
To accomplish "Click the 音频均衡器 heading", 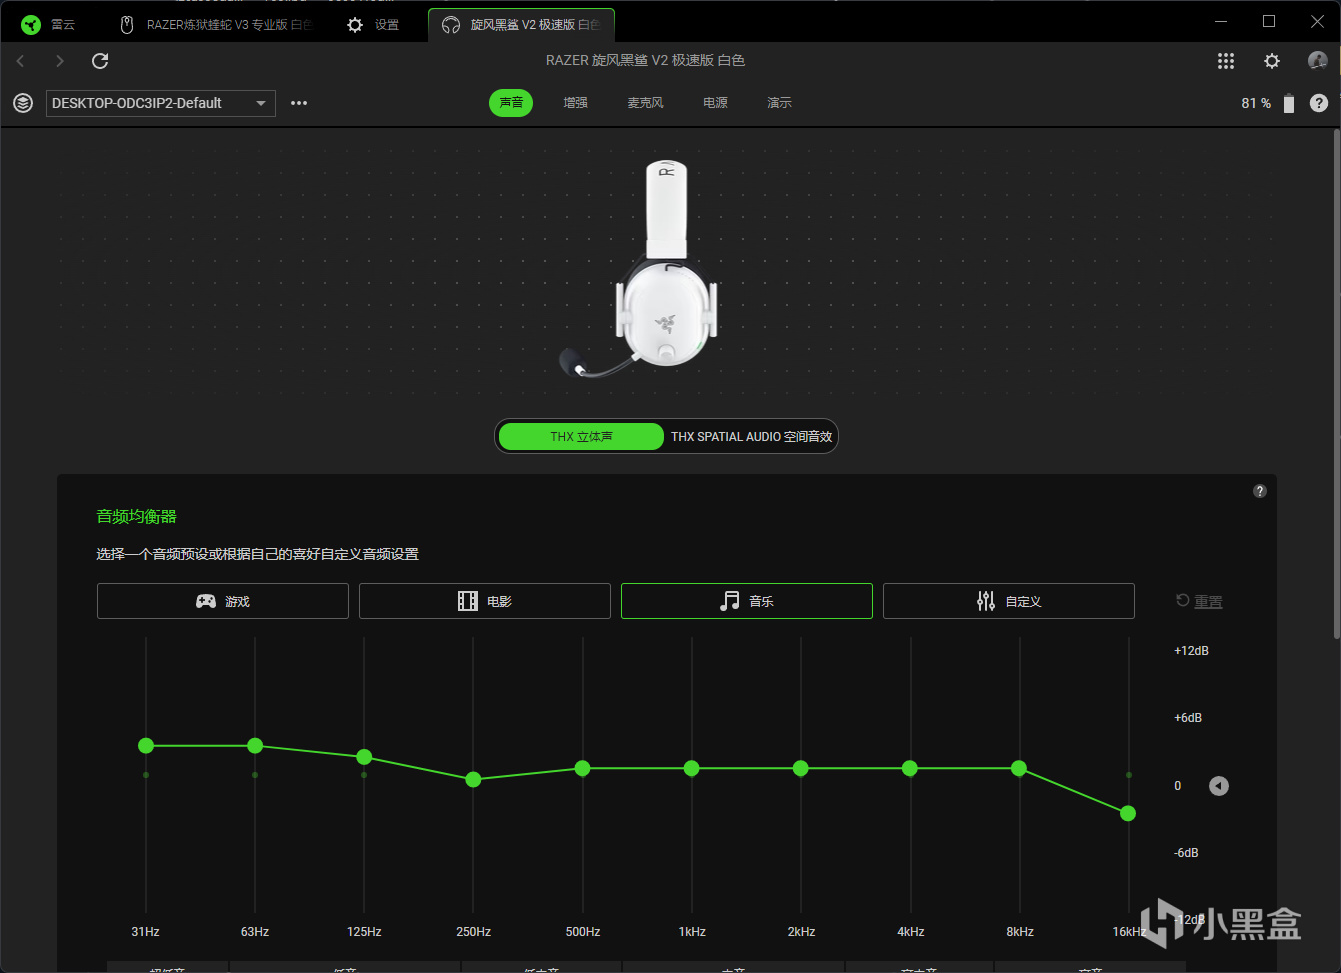I will pos(136,516).
